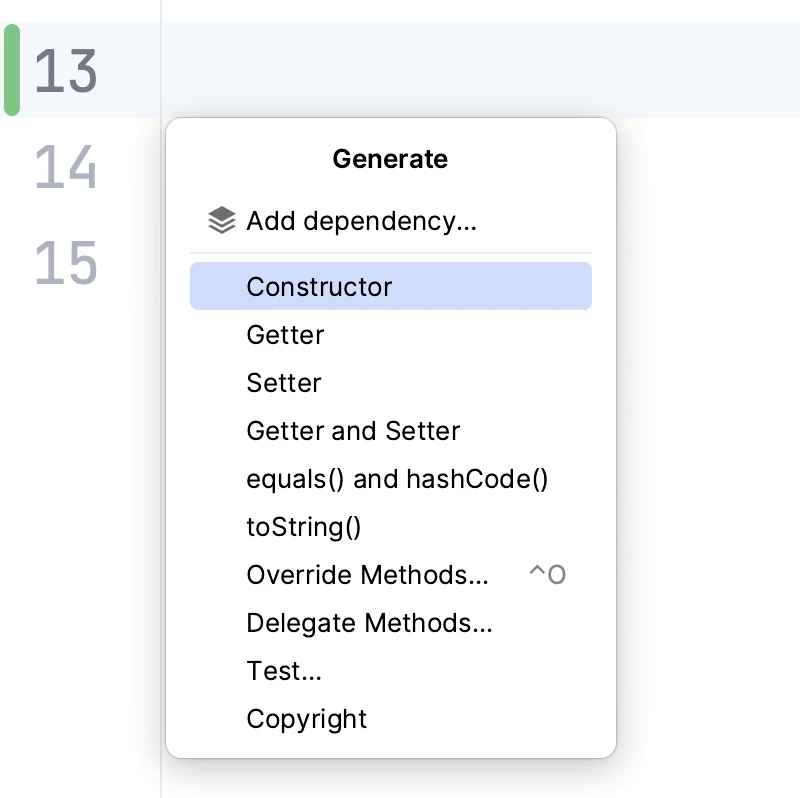Click the ^O shortcut hint
Image resolution: width=800 pixels, height=798 pixels.
coord(547,575)
